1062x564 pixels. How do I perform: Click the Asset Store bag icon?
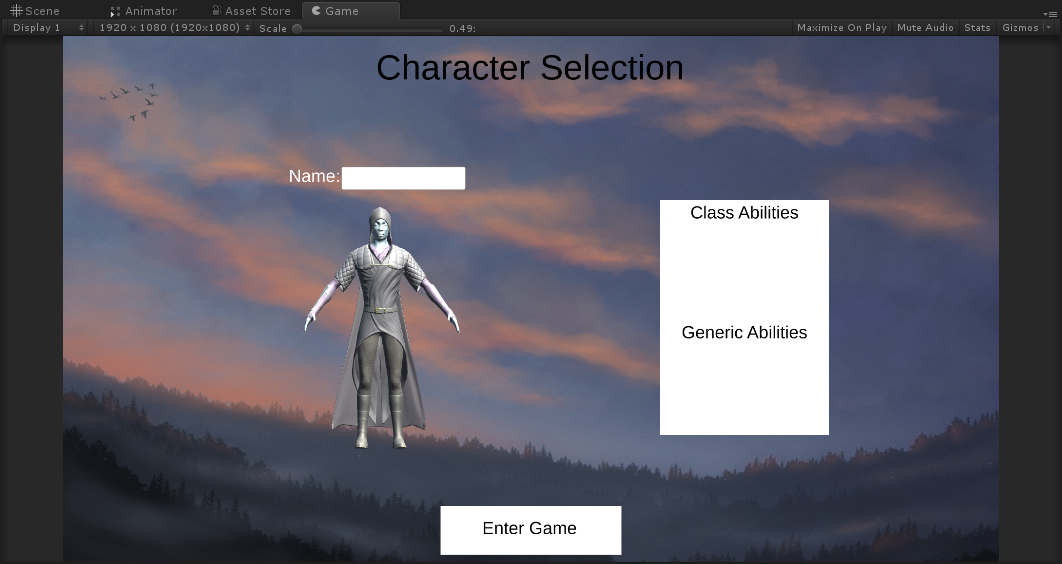pyautogui.click(x=216, y=11)
